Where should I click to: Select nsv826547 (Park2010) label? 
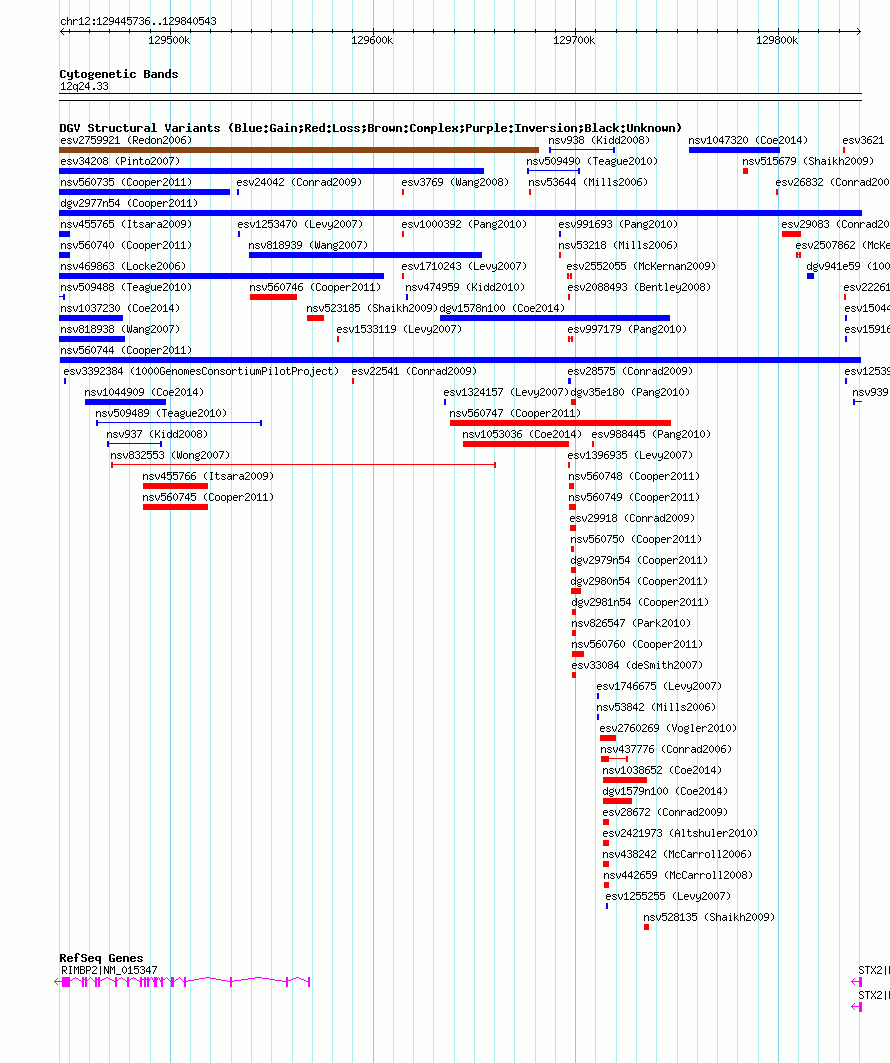point(631,624)
